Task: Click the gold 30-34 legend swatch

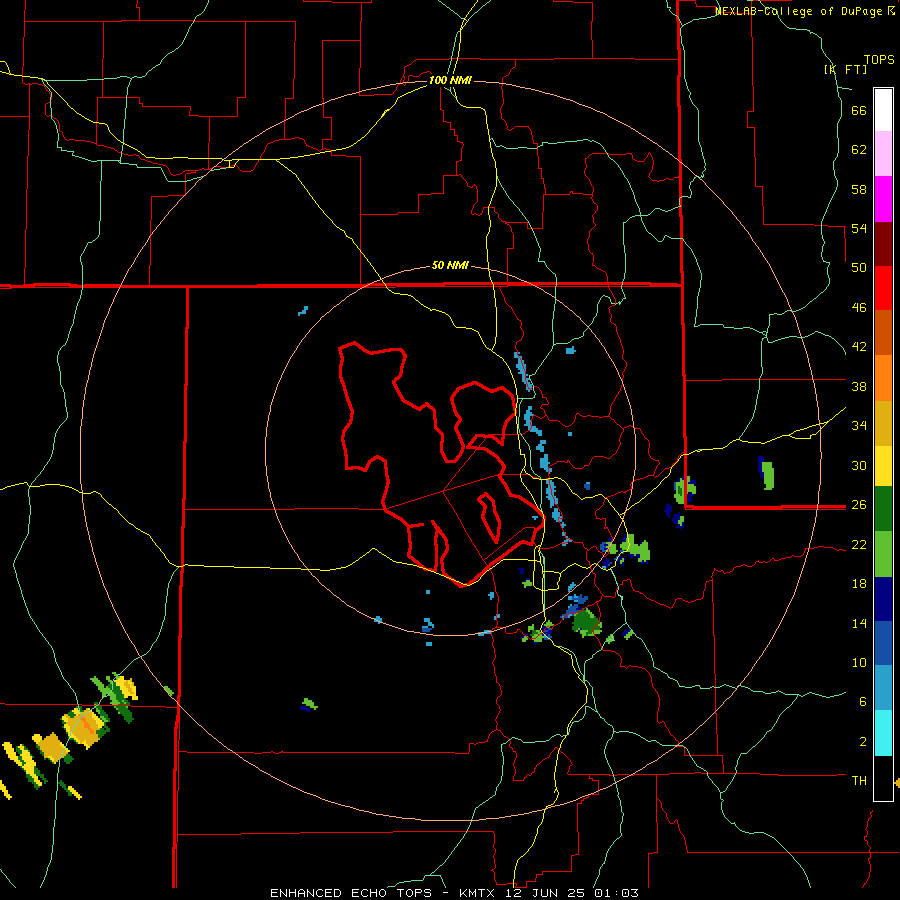Action: point(883,423)
